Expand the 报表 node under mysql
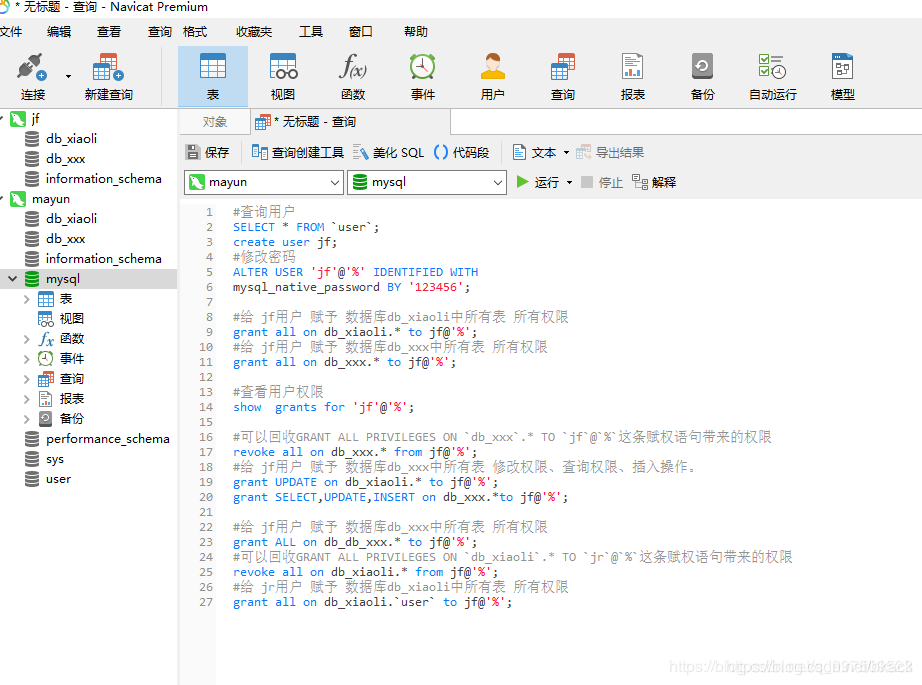Viewport: 922px width, 685px height. [26, 399]
